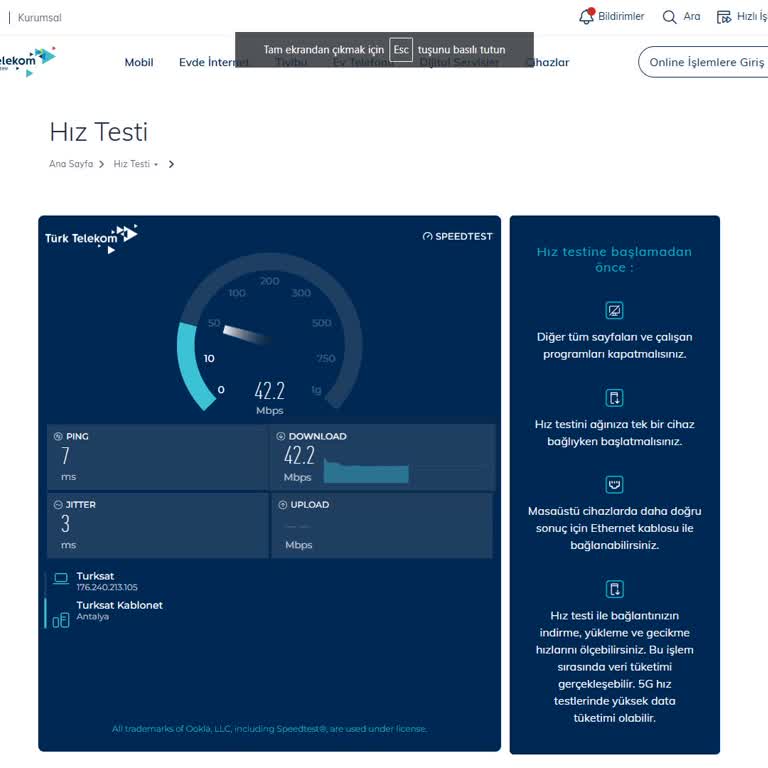Click the 'Hız testine başlamadan önce' heading
This screenshot has width=768, height=768.
point(614,260)
